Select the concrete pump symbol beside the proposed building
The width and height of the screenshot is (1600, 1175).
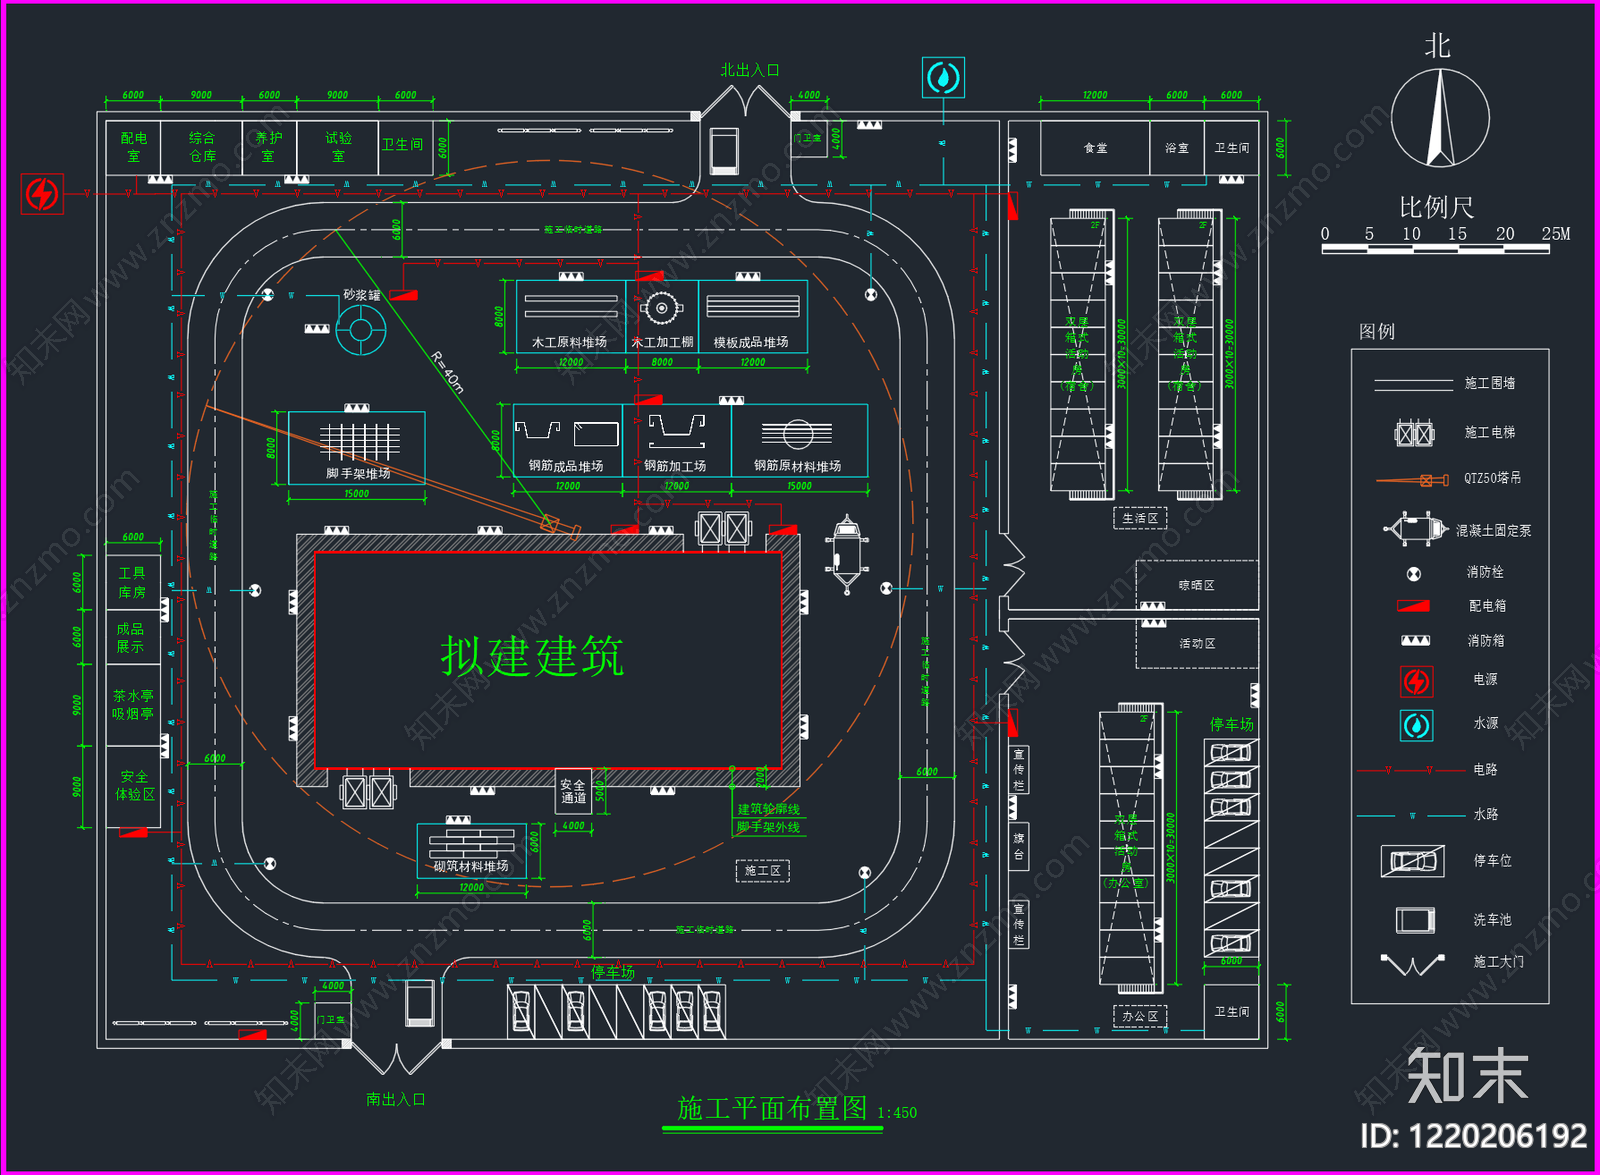[847, 555]
